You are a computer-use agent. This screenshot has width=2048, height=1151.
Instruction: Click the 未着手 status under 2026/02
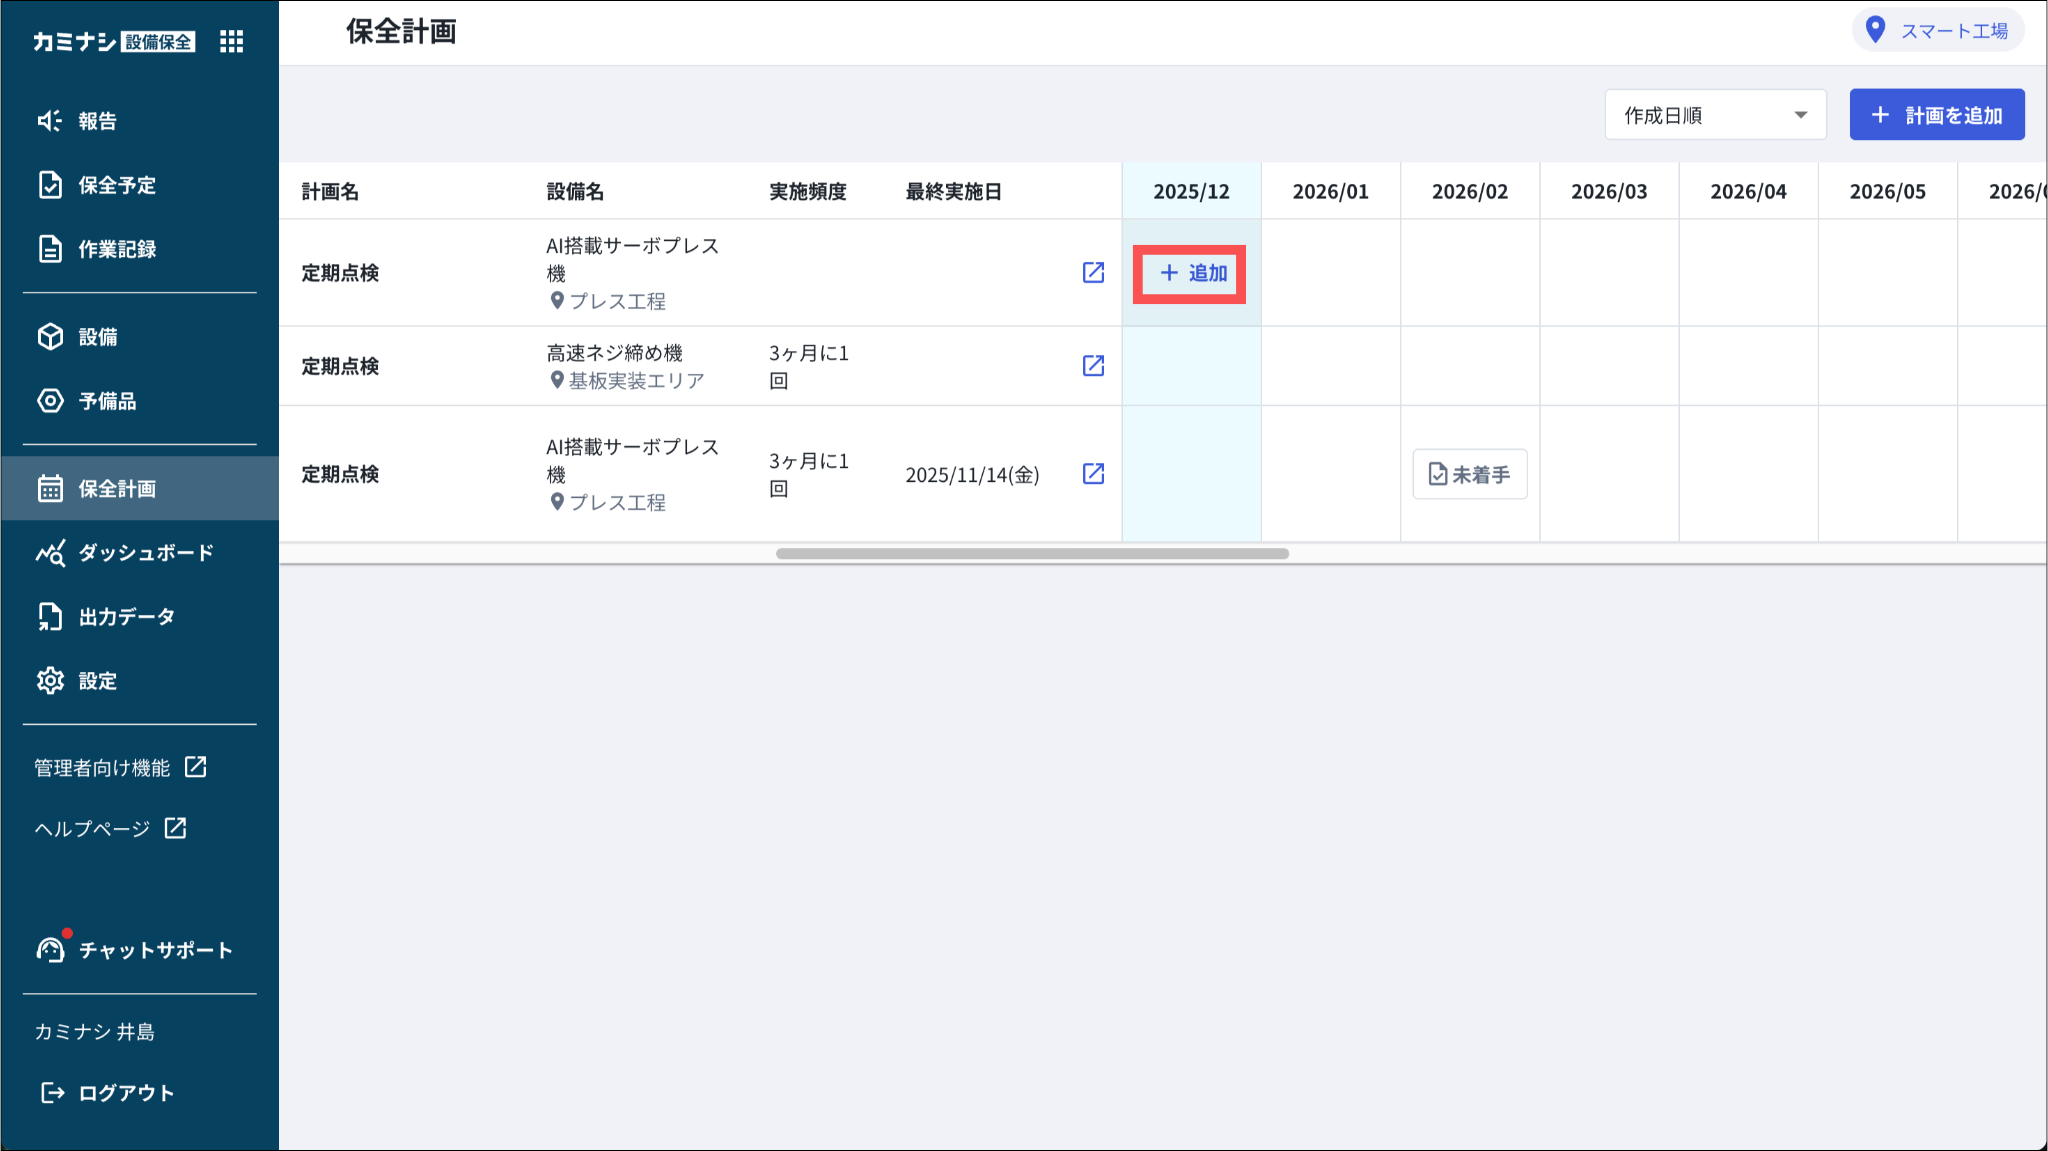tap(1469, 474)
